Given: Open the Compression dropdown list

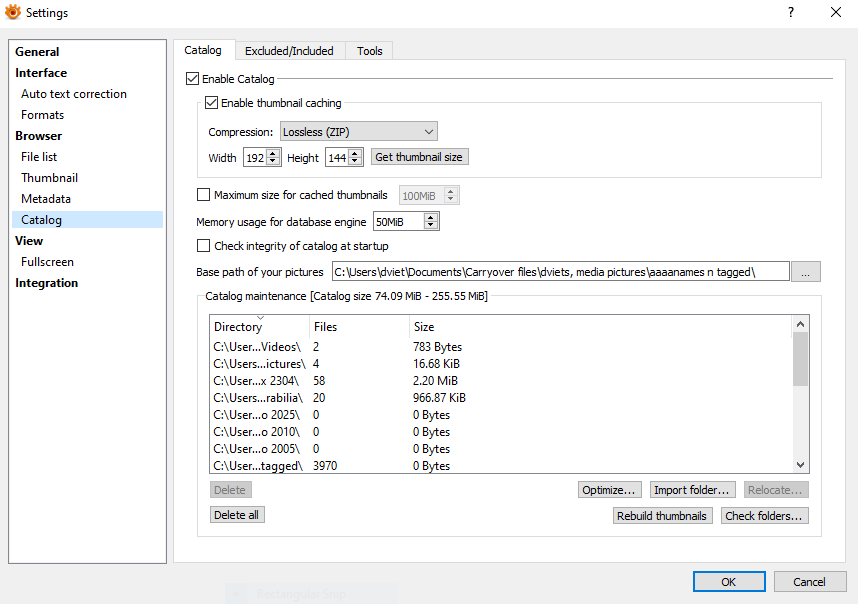Looking at the screenshot, I should (358, 132).
